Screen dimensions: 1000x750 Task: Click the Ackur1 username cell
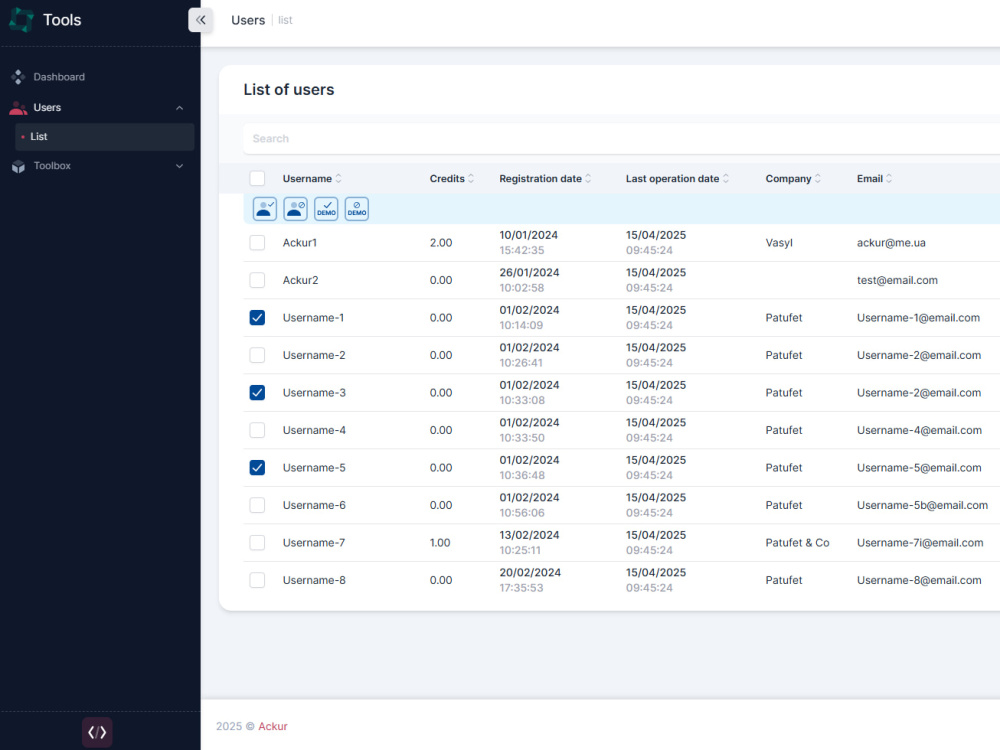pos(300,242)
